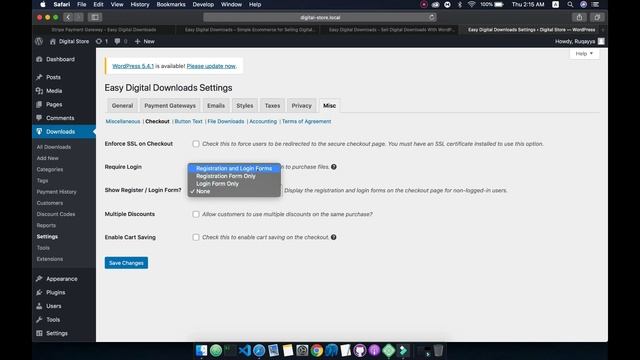Switch to the Emails tab
640x360 pixels.
coord(216,105)
